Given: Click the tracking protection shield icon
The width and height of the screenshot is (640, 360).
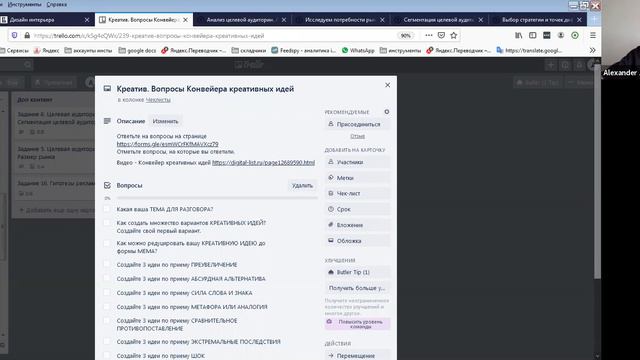Looking at the screenshot, I should pyautogui.click(x=15, y=36).
